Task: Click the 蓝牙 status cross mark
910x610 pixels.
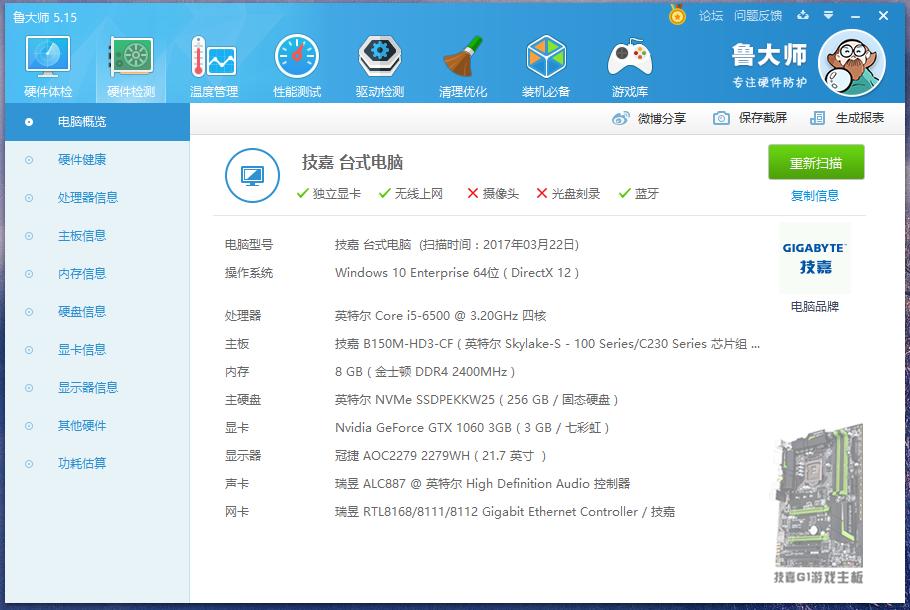Action: coord(625,195)
